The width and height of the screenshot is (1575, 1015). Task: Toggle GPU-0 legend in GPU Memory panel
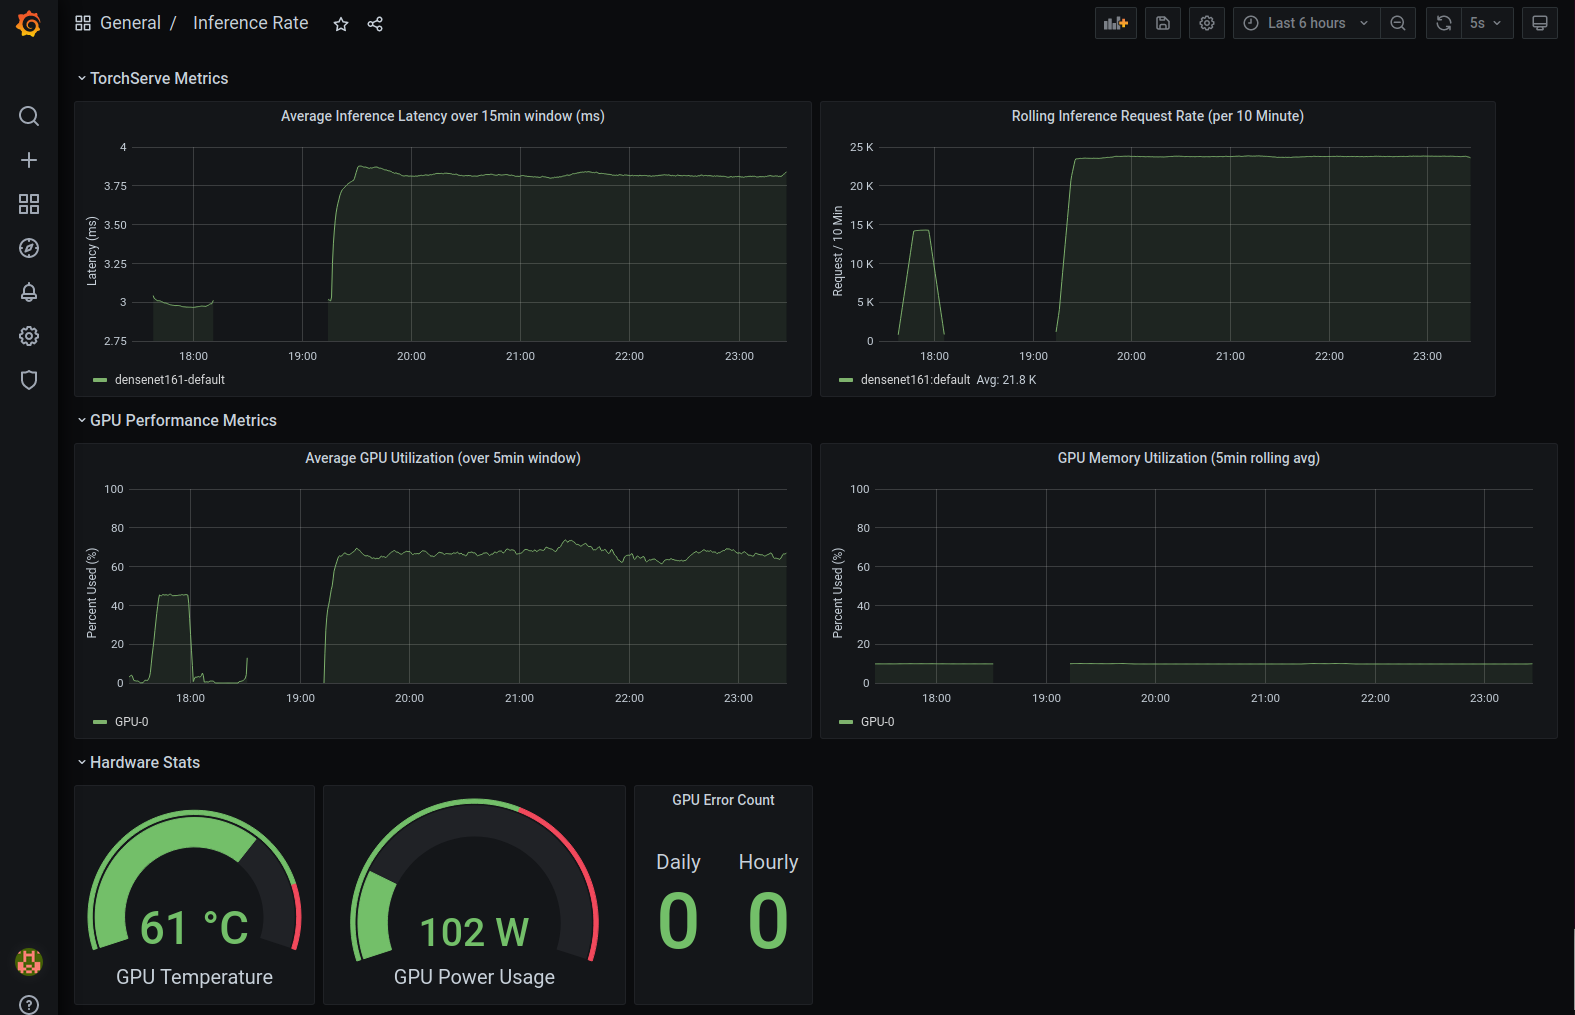878,722
